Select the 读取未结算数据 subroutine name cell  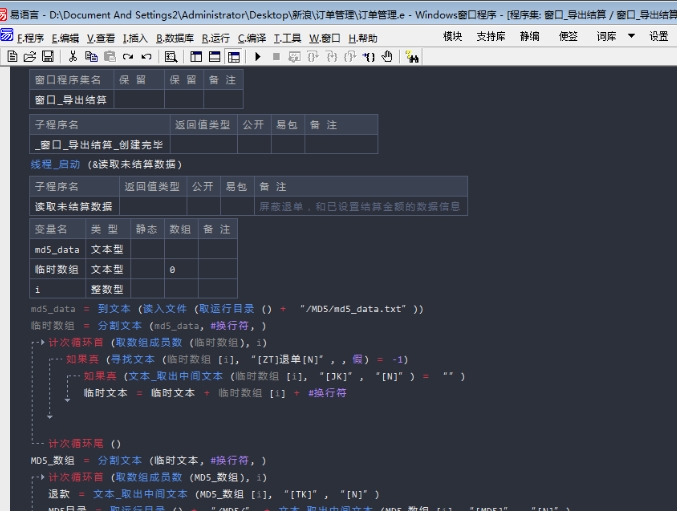(74, 206)
